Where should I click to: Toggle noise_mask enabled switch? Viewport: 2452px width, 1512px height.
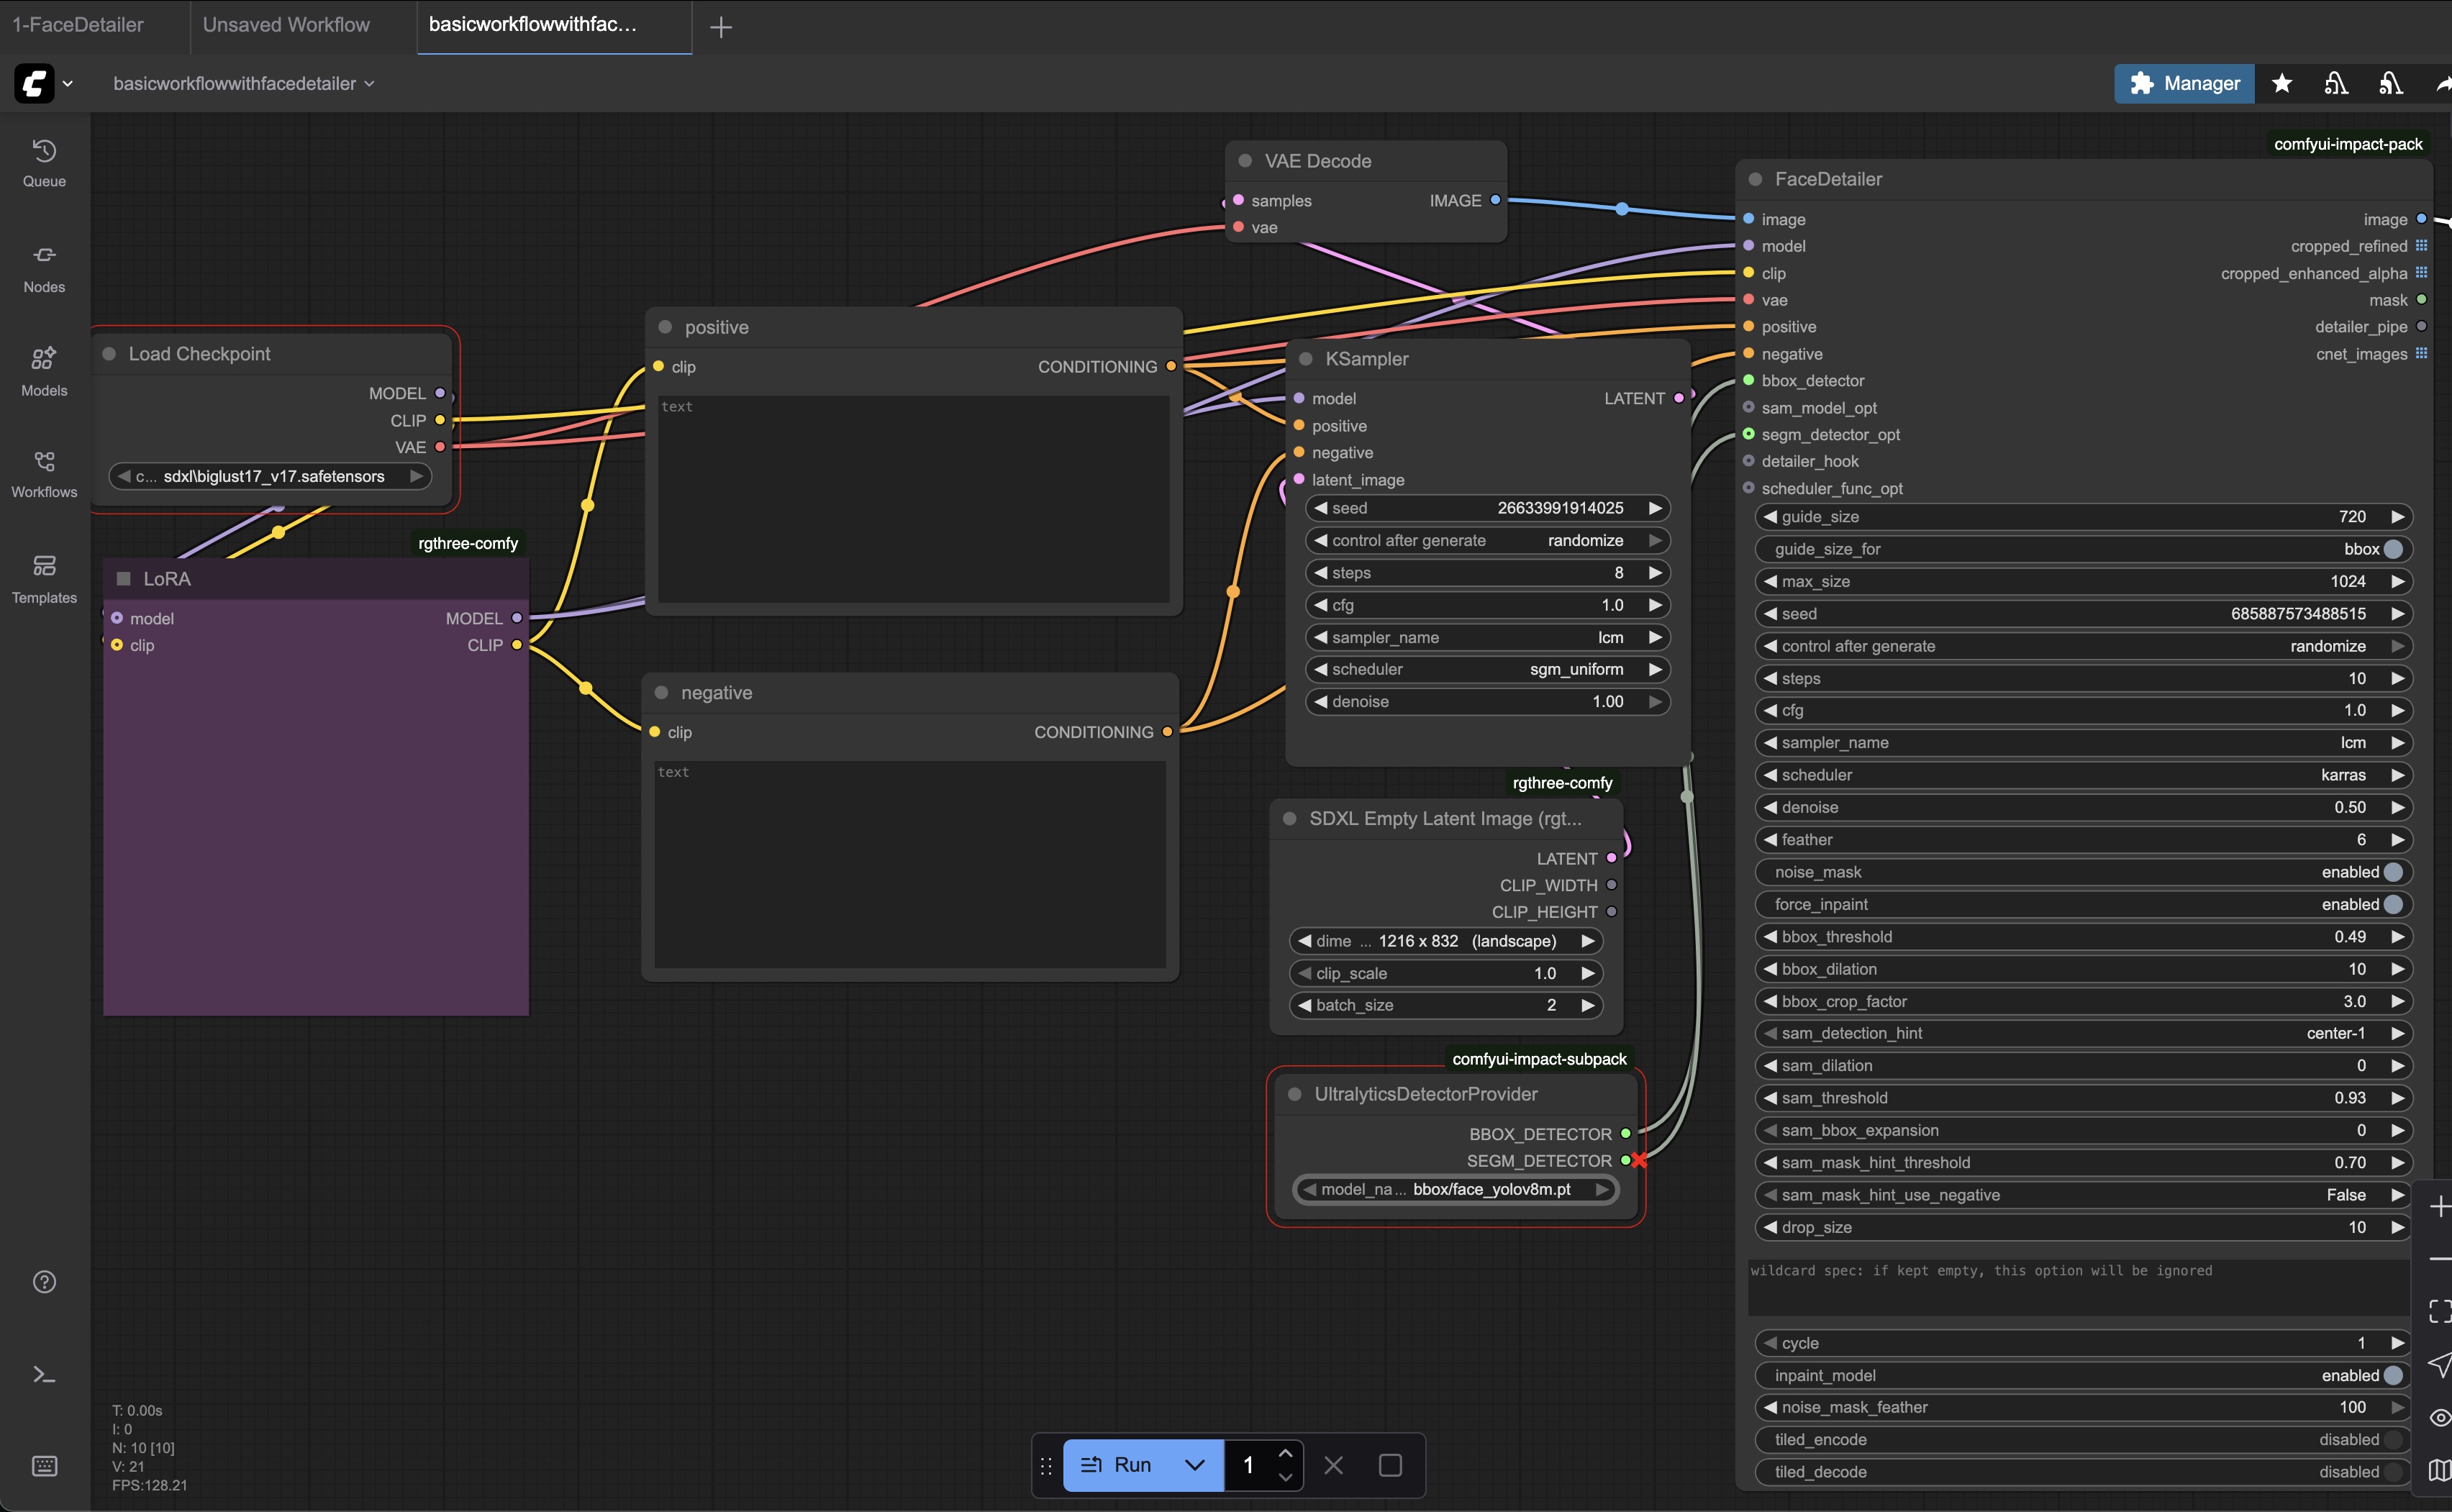[2392, 872]
